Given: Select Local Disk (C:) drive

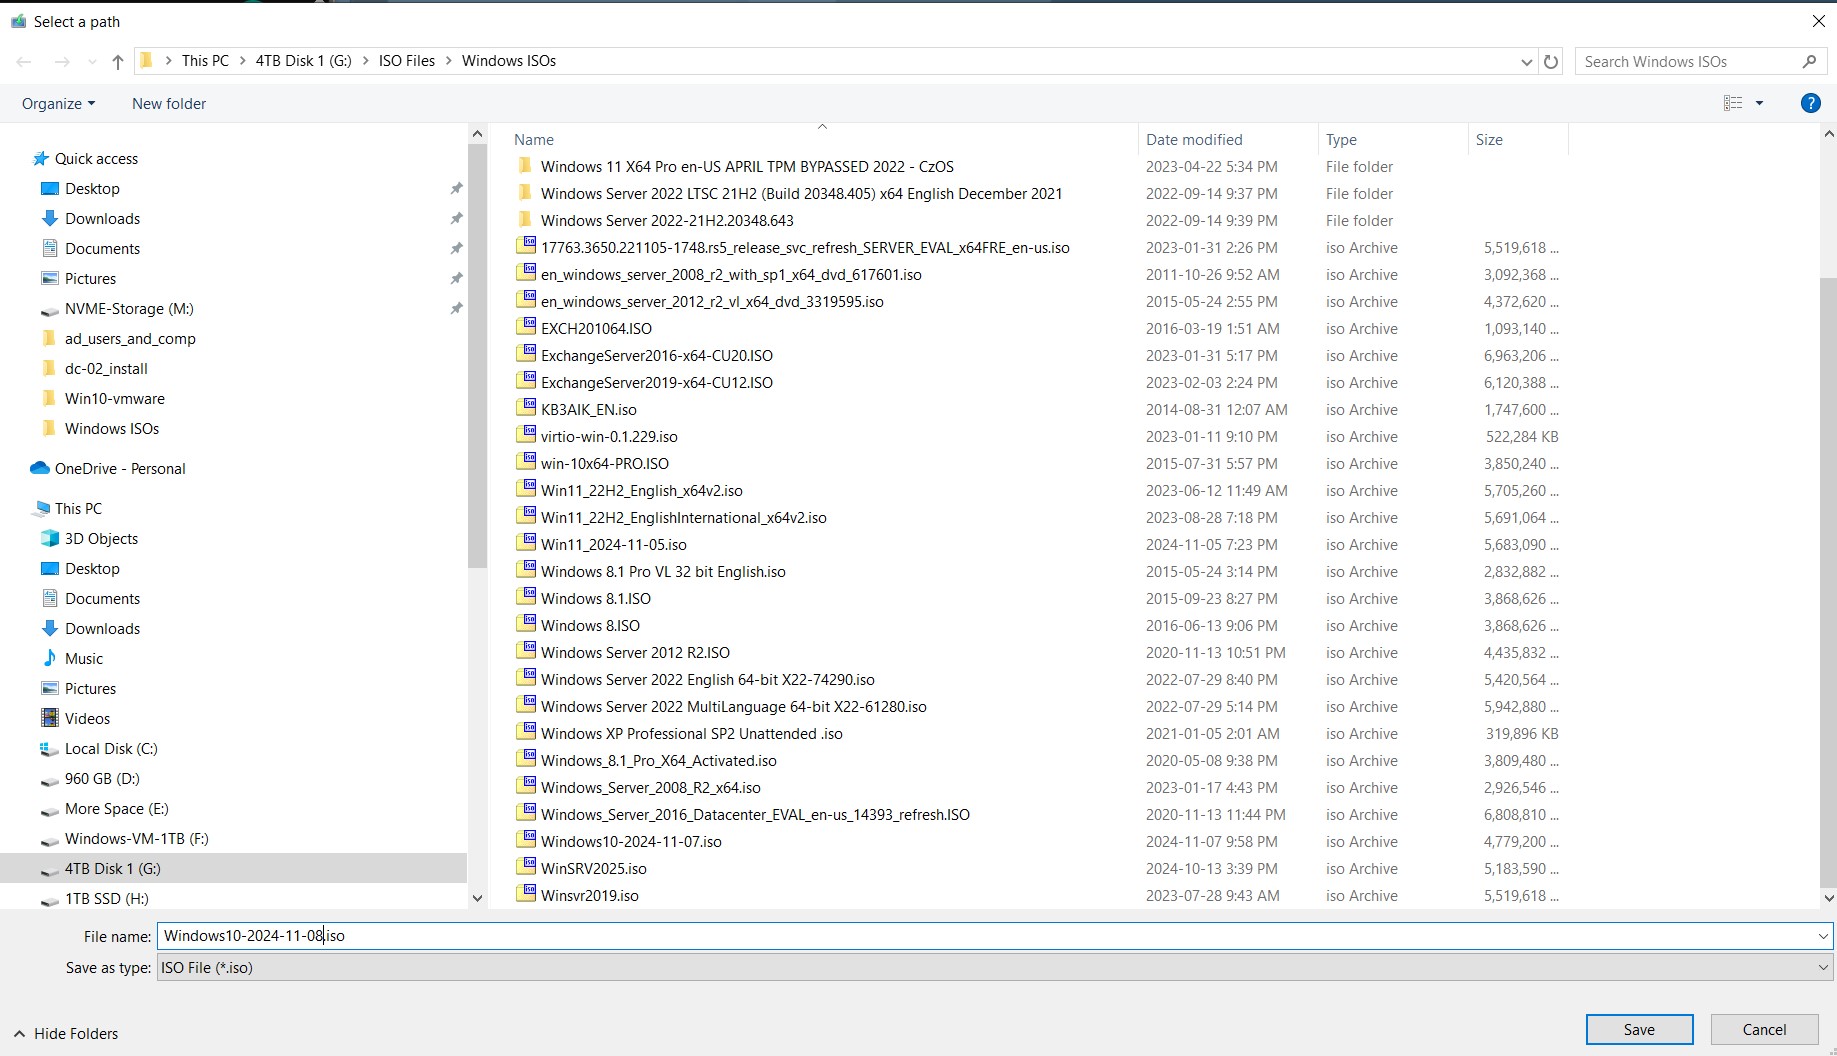Looking at the screenshot, I should tap(111, 748).
